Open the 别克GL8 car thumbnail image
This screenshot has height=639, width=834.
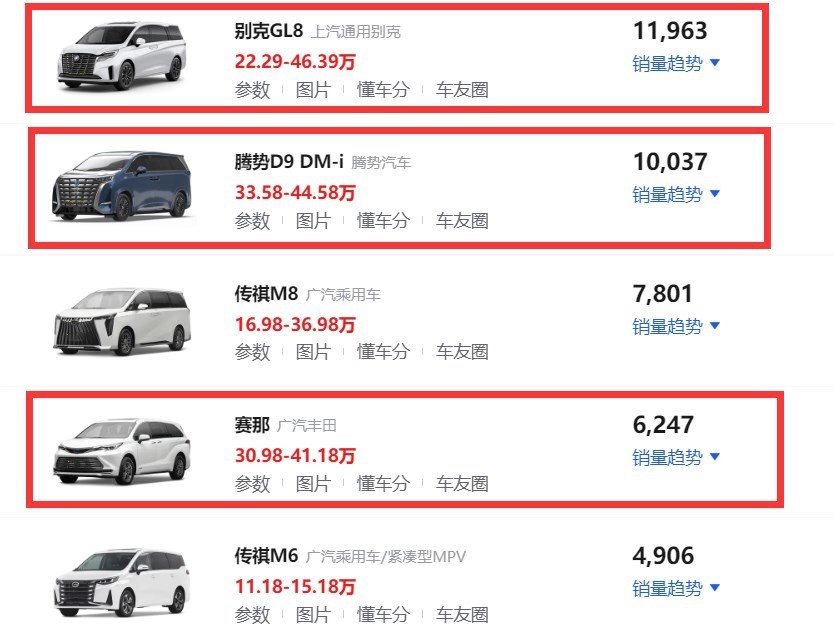coord(122,55)
